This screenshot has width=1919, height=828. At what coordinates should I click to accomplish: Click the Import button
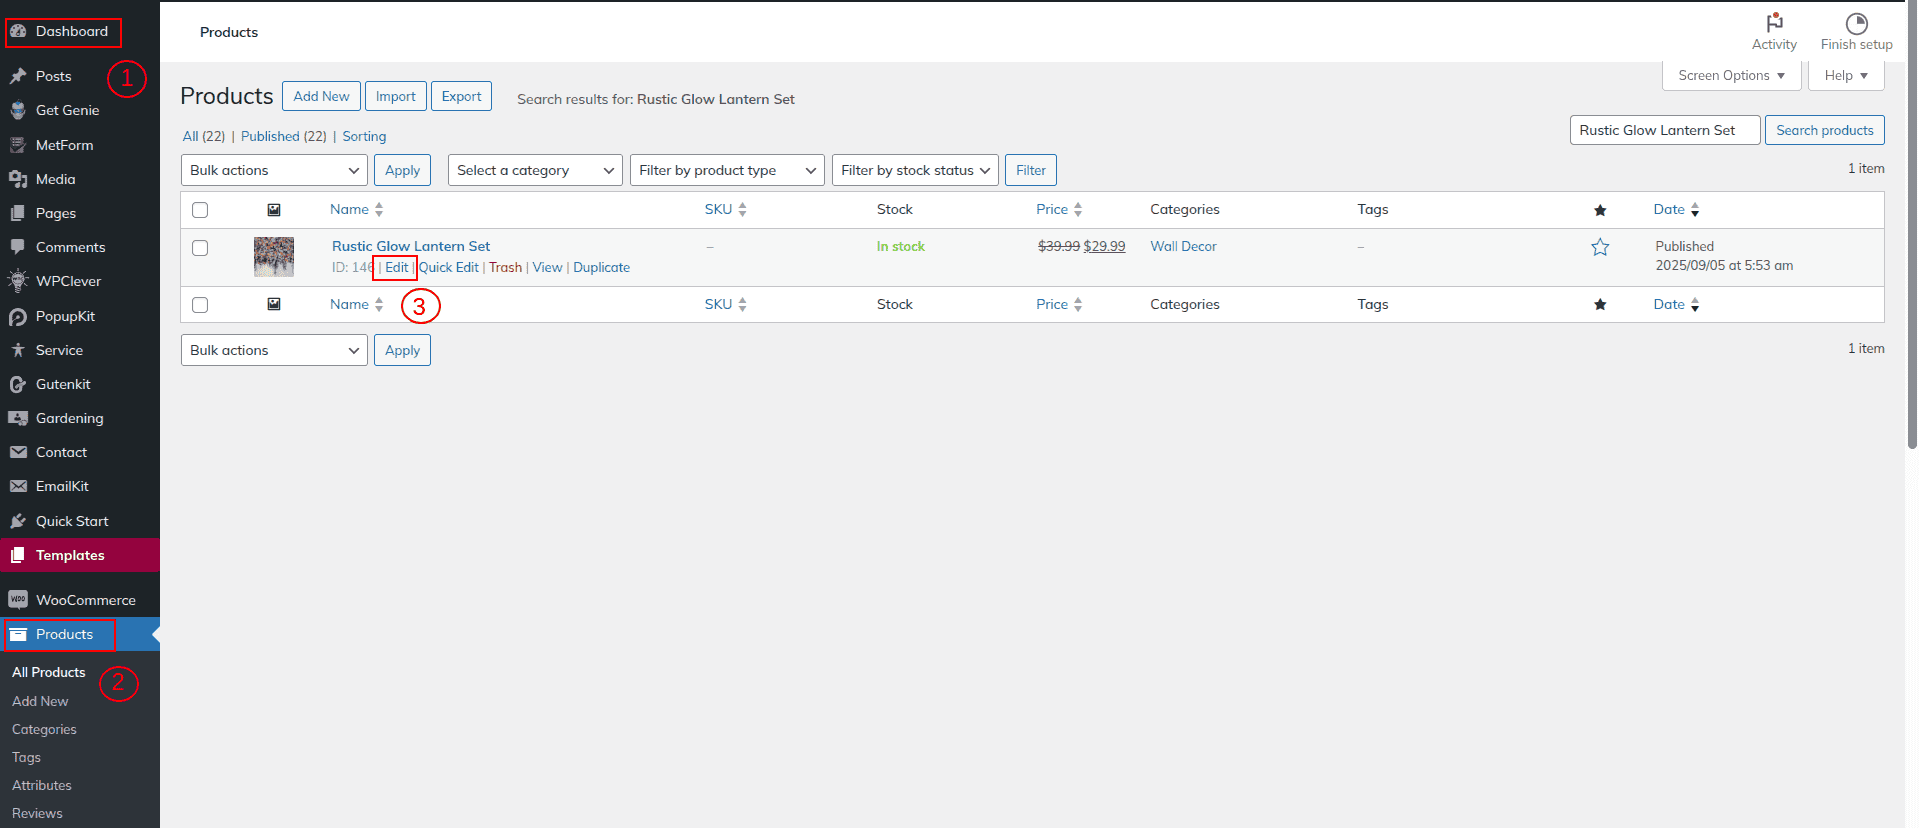click(396, 96)
